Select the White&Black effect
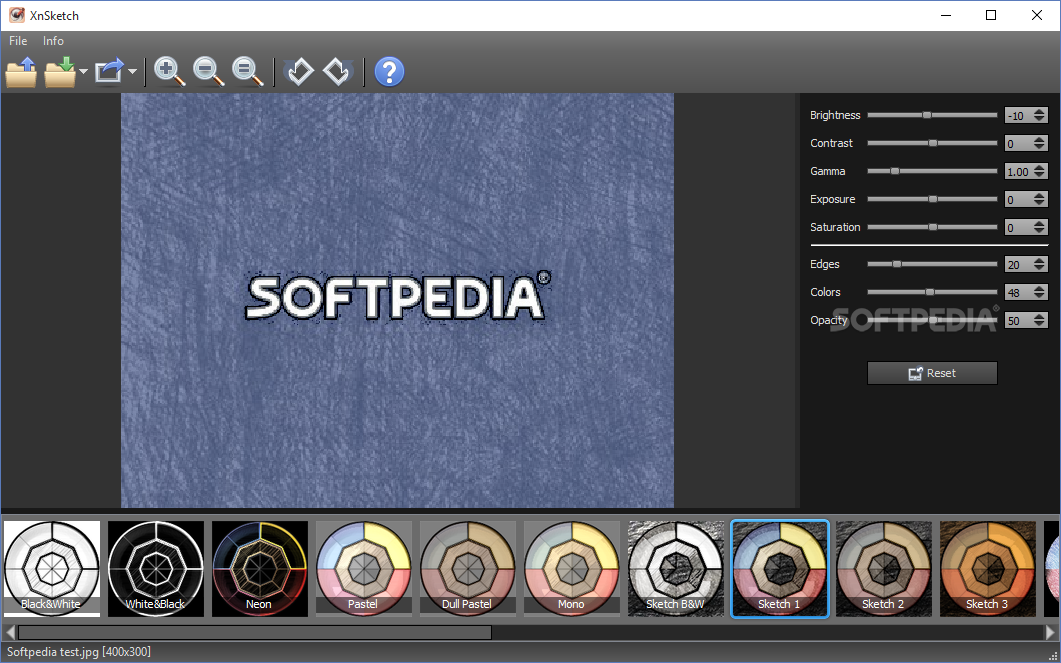This screenshot has height=663, width=1061. 156,568
